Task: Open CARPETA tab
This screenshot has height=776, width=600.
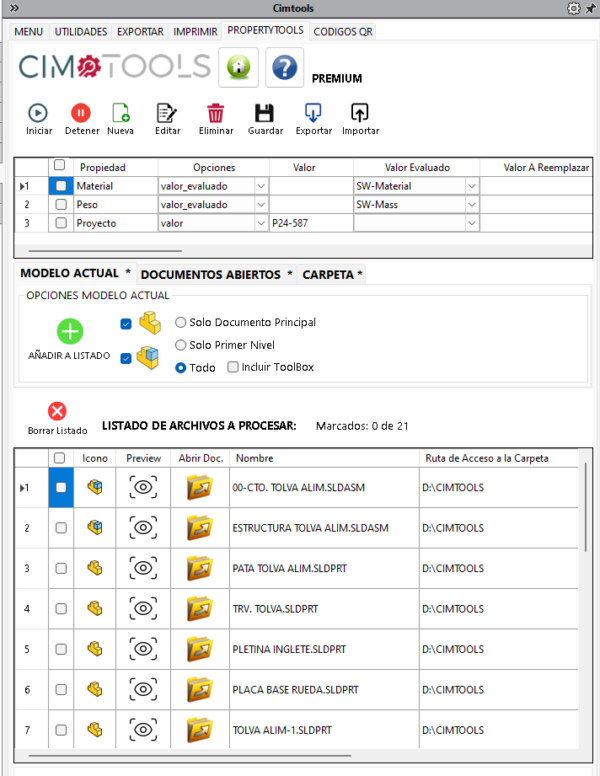Action: [x=332, y=275]
